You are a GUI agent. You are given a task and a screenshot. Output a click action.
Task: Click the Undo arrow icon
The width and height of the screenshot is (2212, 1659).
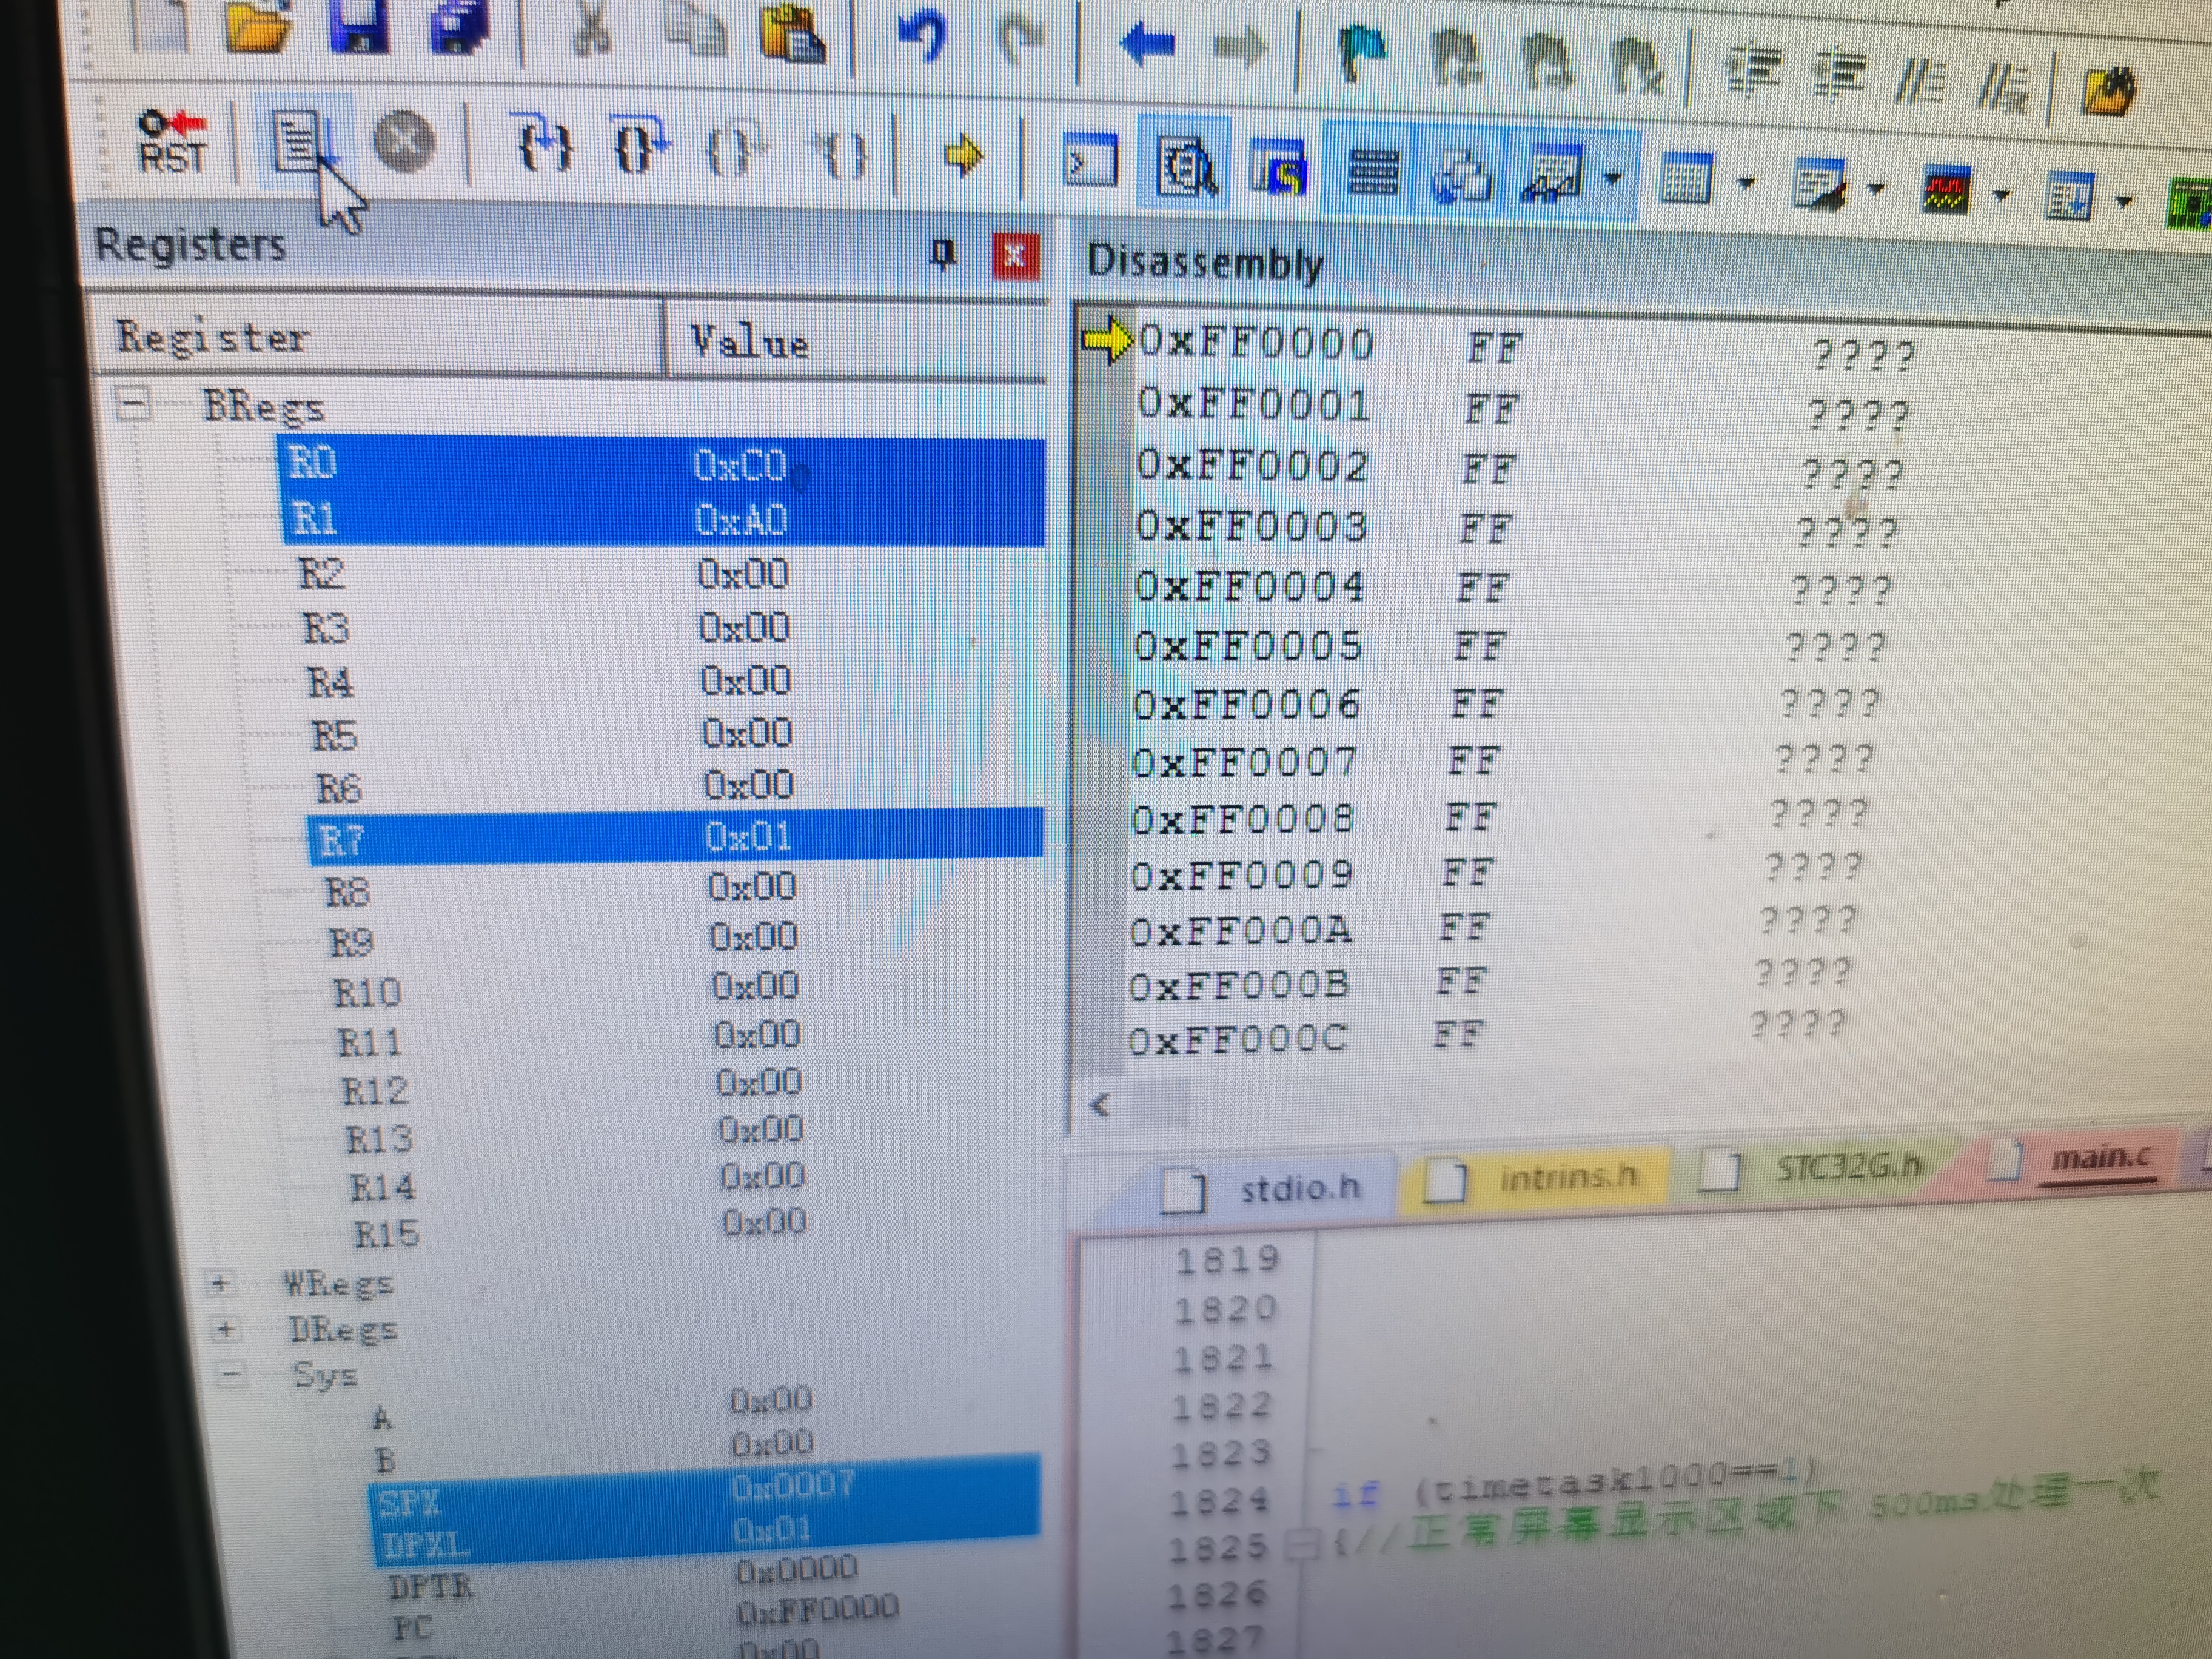pyautogui.click(x=921, y=36)
